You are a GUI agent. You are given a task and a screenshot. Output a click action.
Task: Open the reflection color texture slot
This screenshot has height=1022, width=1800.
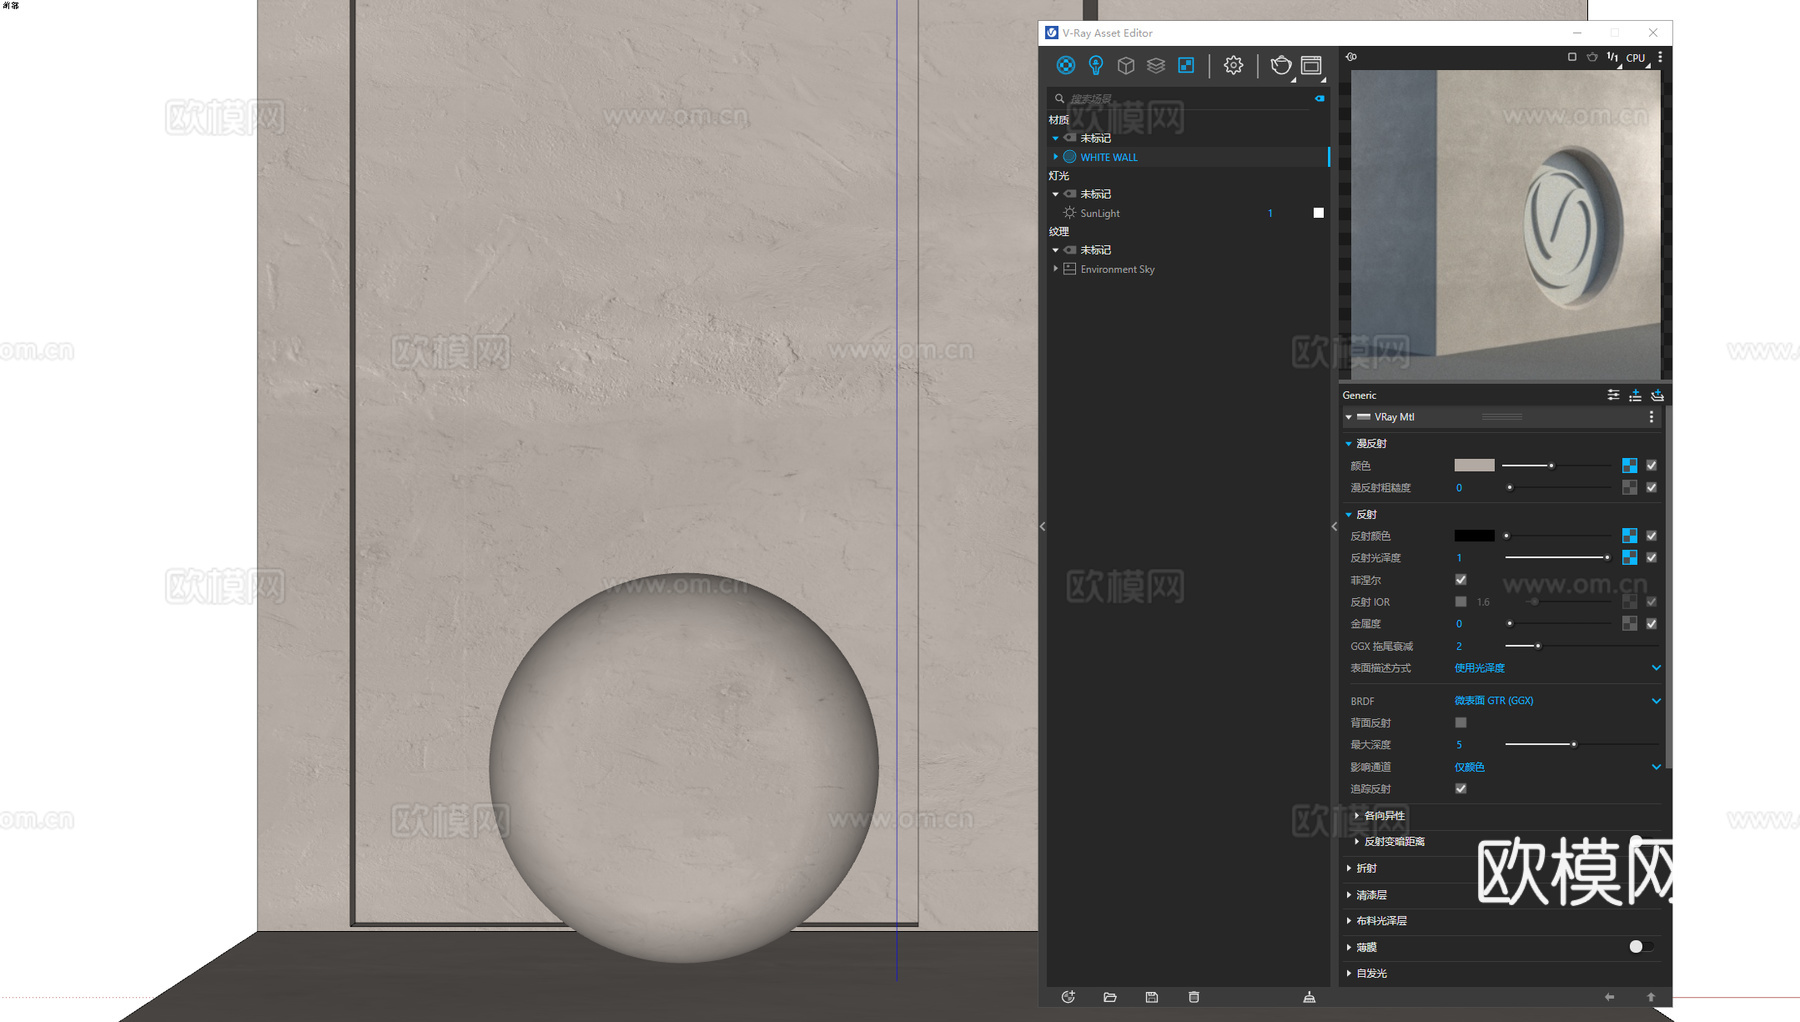tap(1630, 536)
